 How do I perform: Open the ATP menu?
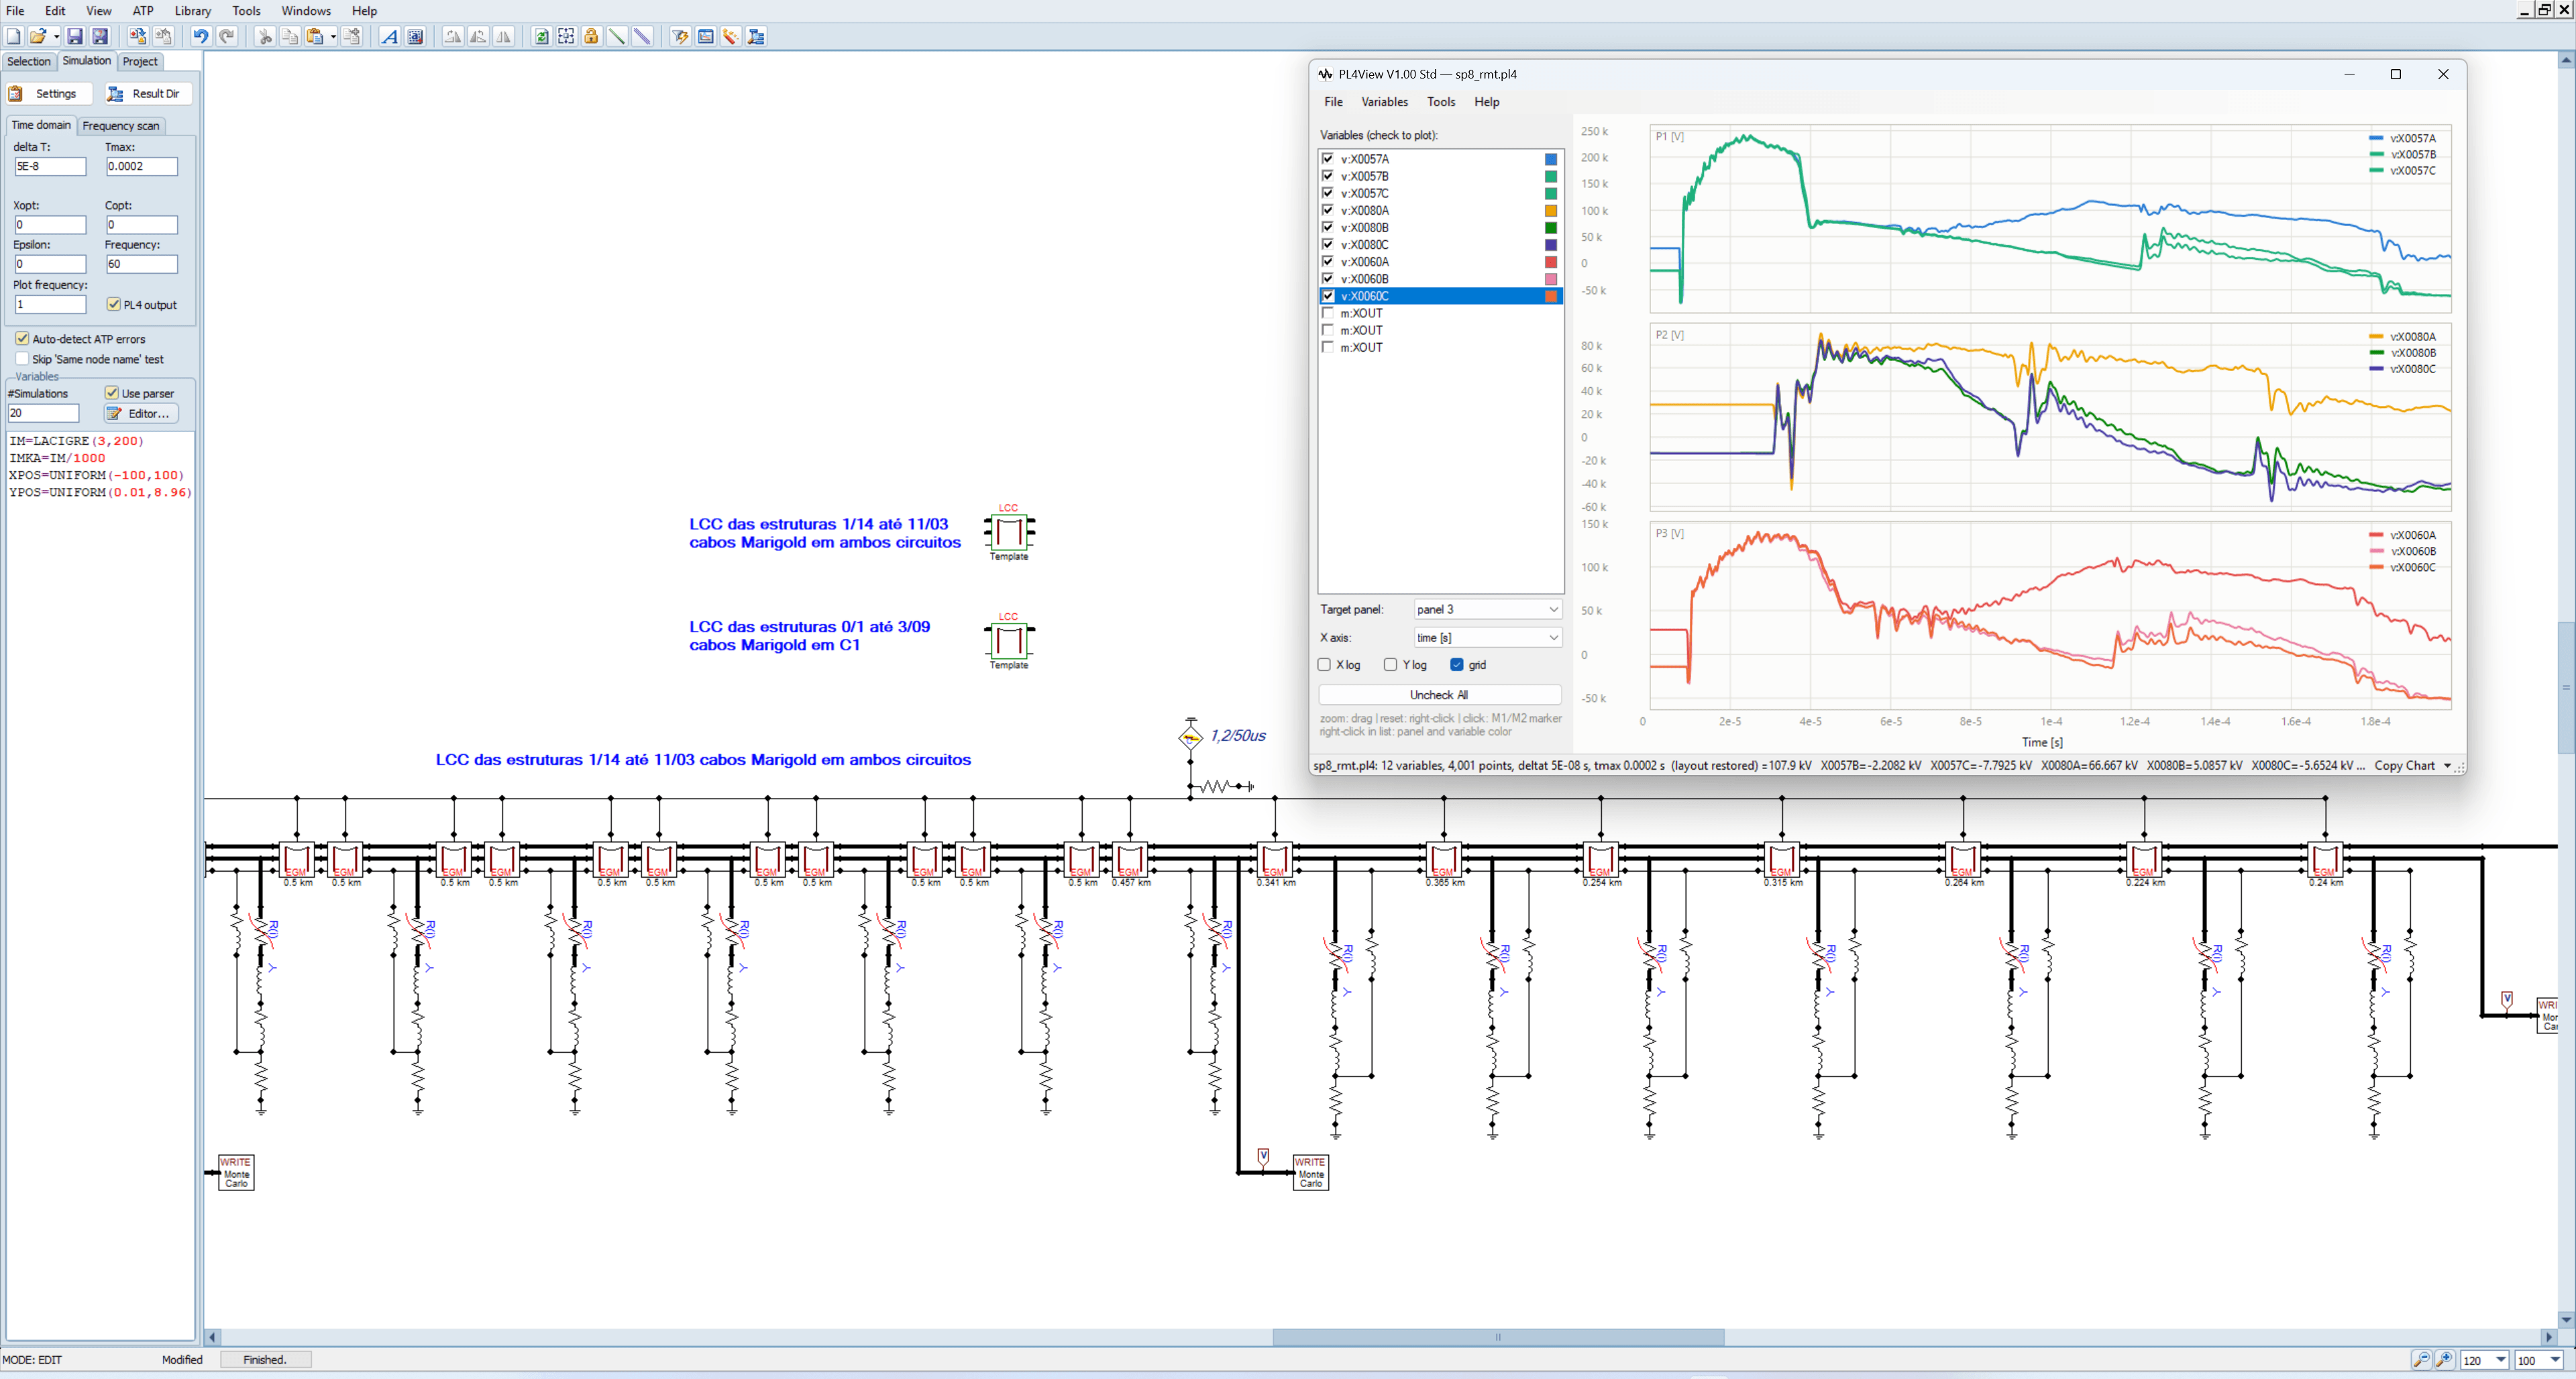tap(143, 11)
